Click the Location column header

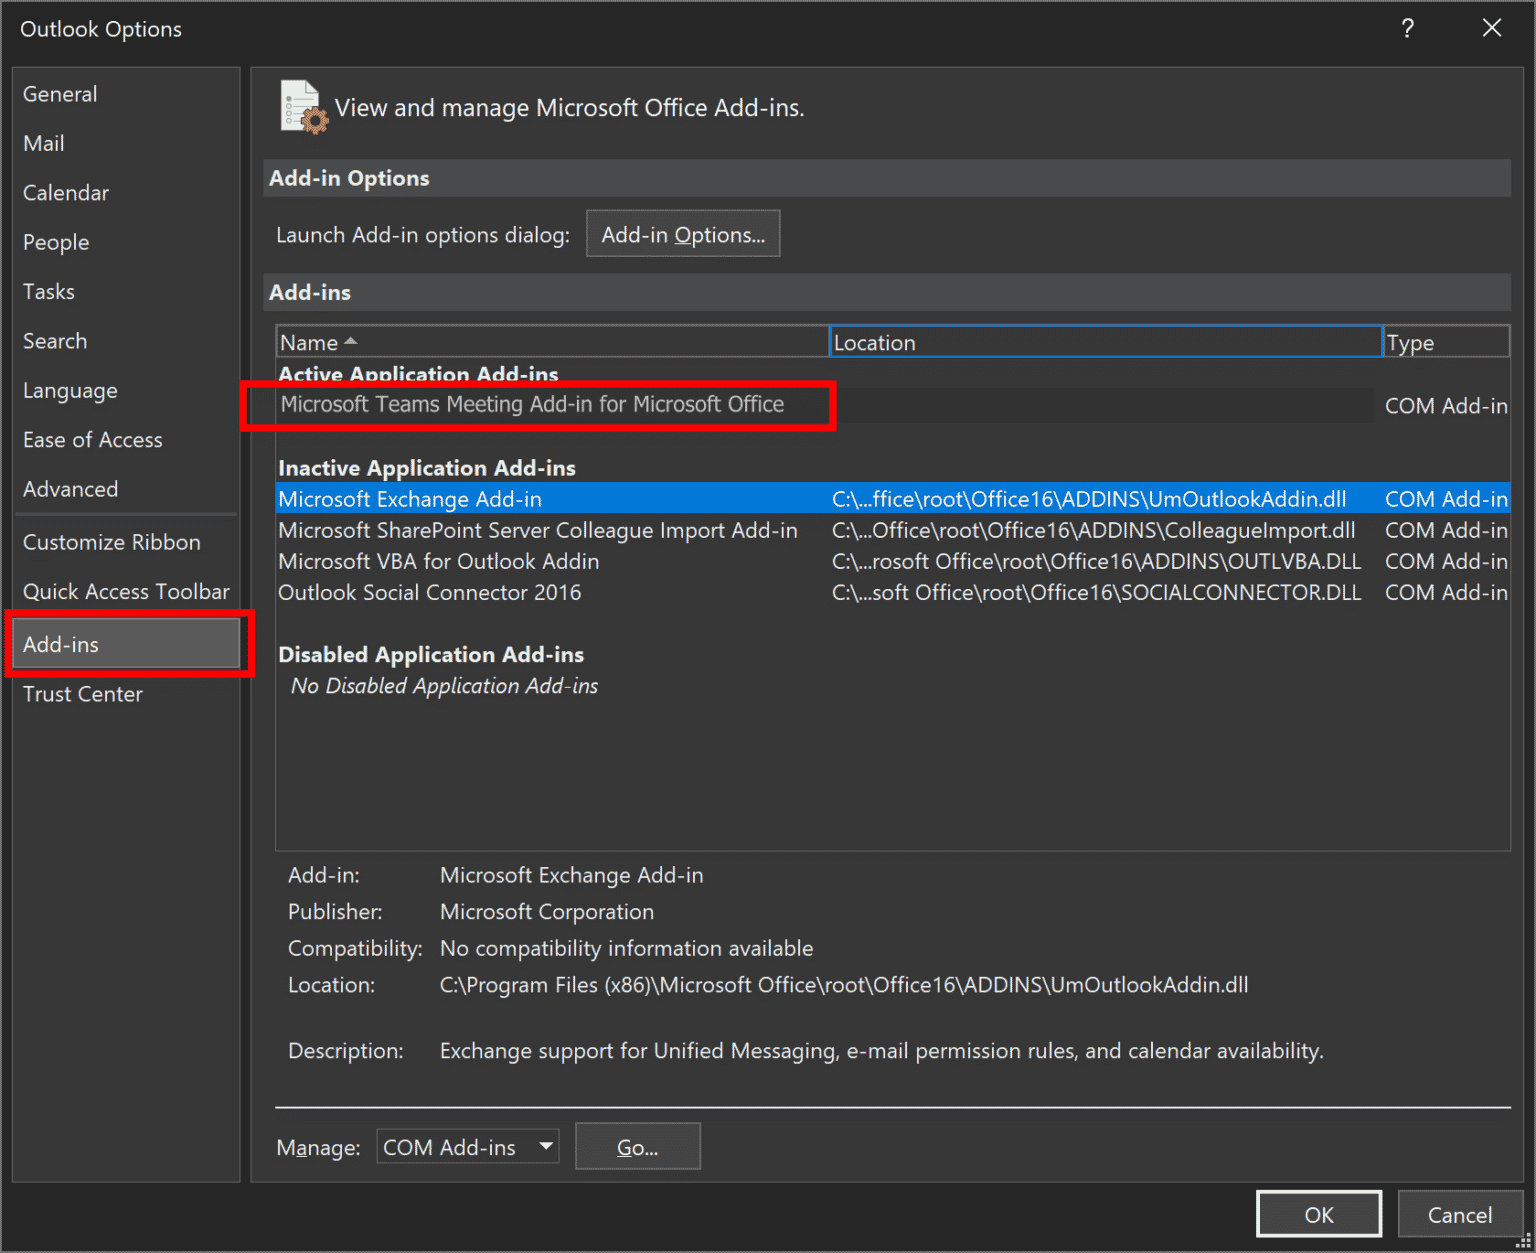(1104, 341)
